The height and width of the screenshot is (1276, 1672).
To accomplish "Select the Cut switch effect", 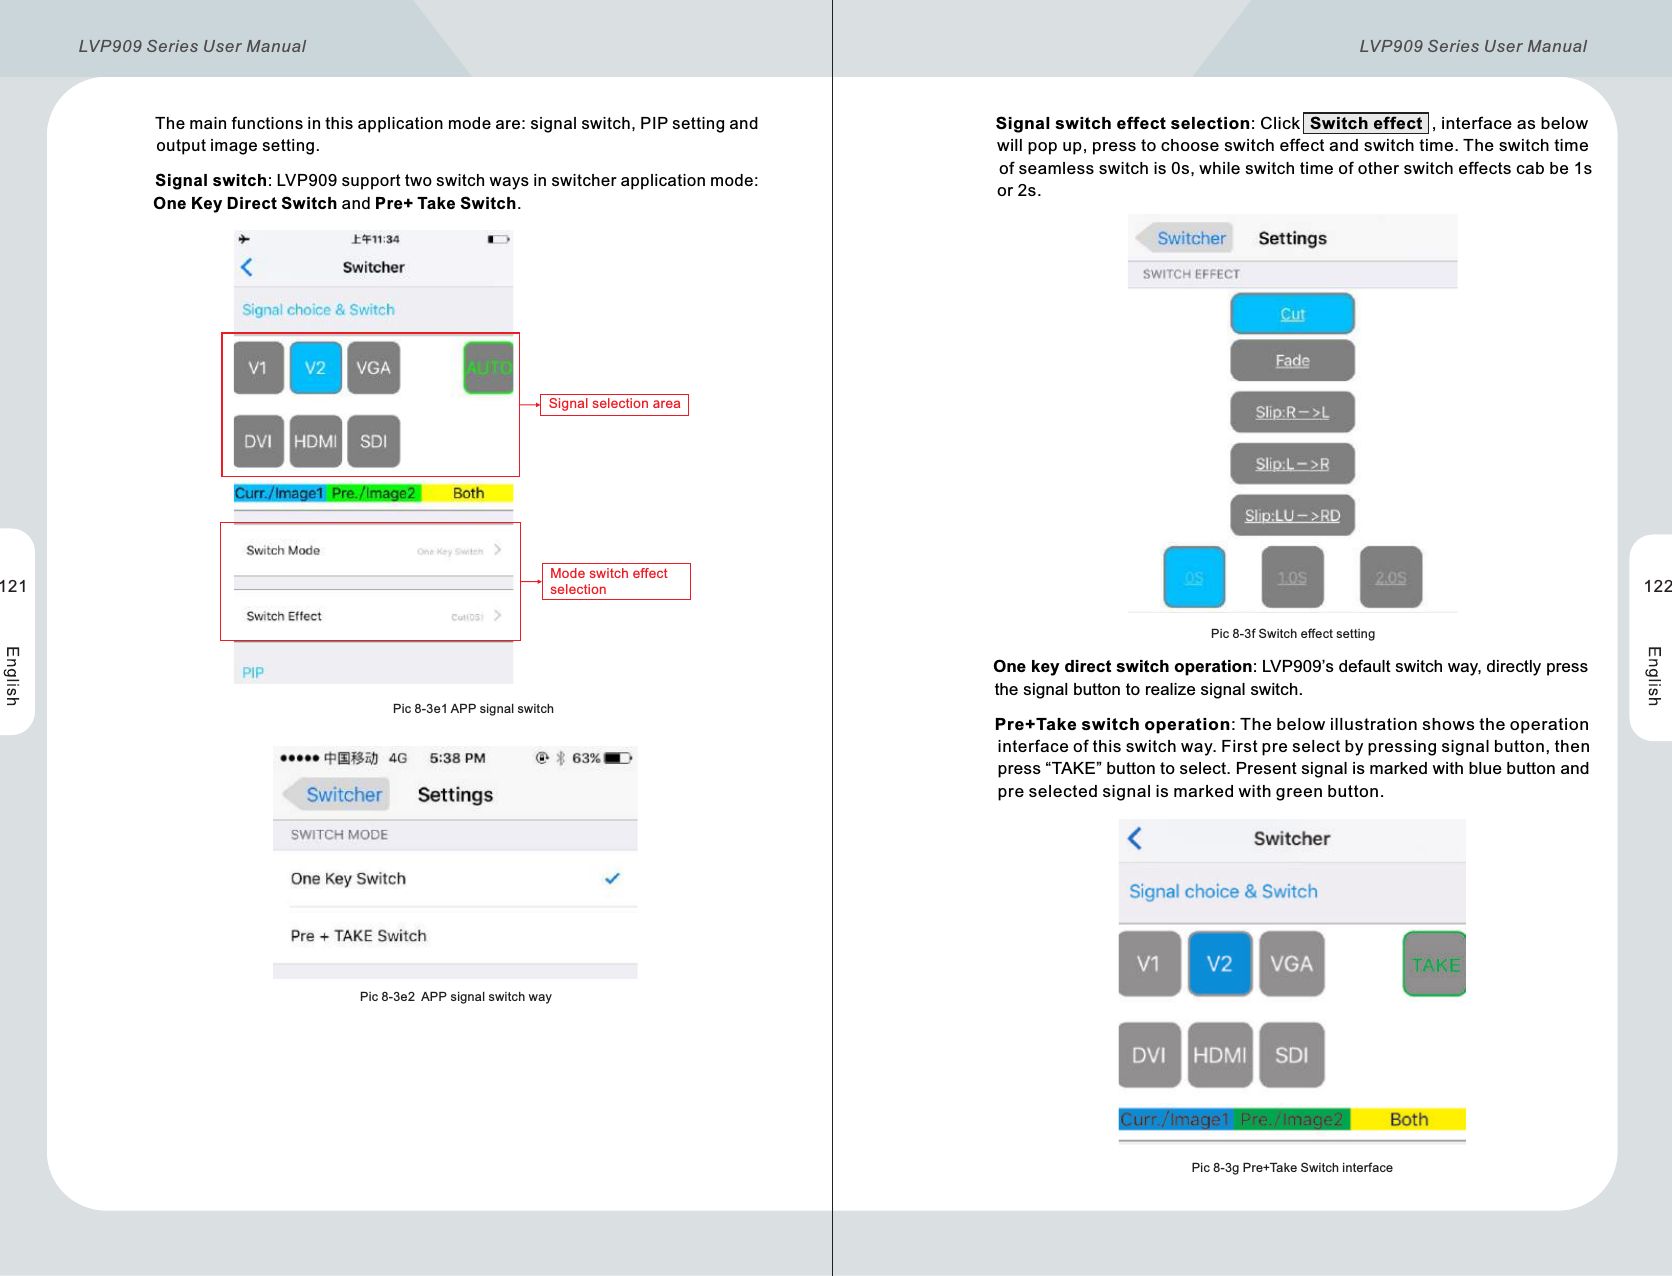I will (x=1292, y=314).
